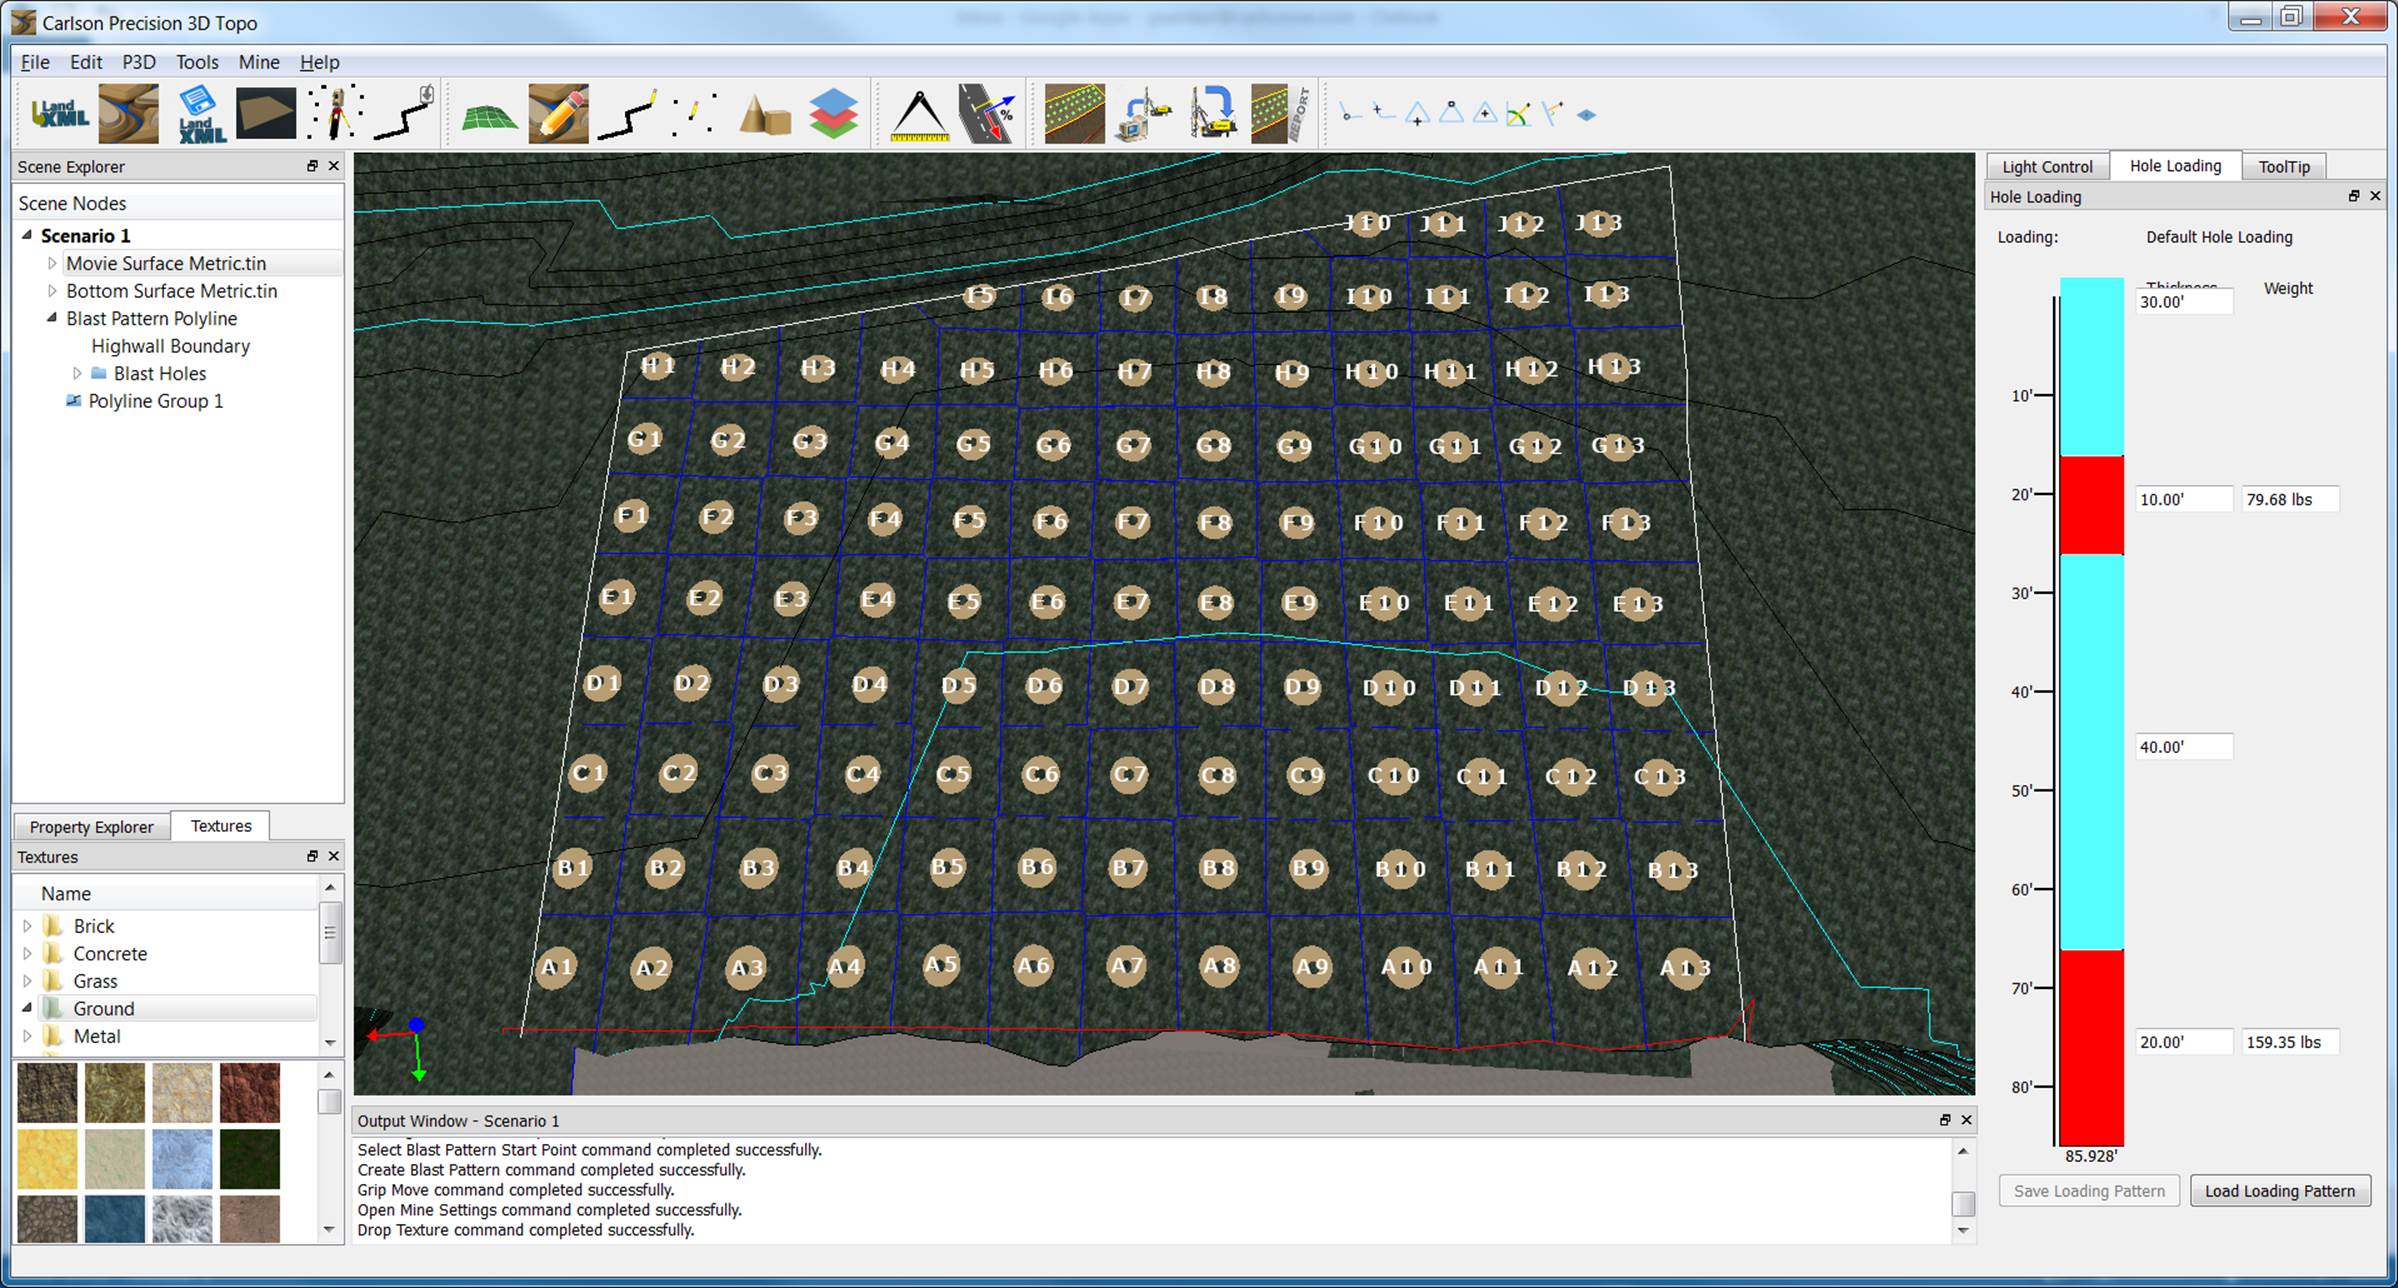Screen dimensions: 2398x1288
Task: Expand the Metal texture folder
Action: click(27, 1036)
